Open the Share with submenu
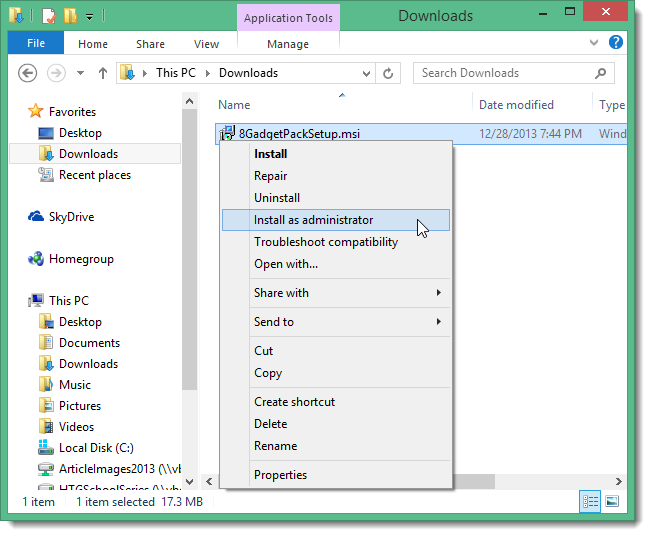 [x=336, y=293]
